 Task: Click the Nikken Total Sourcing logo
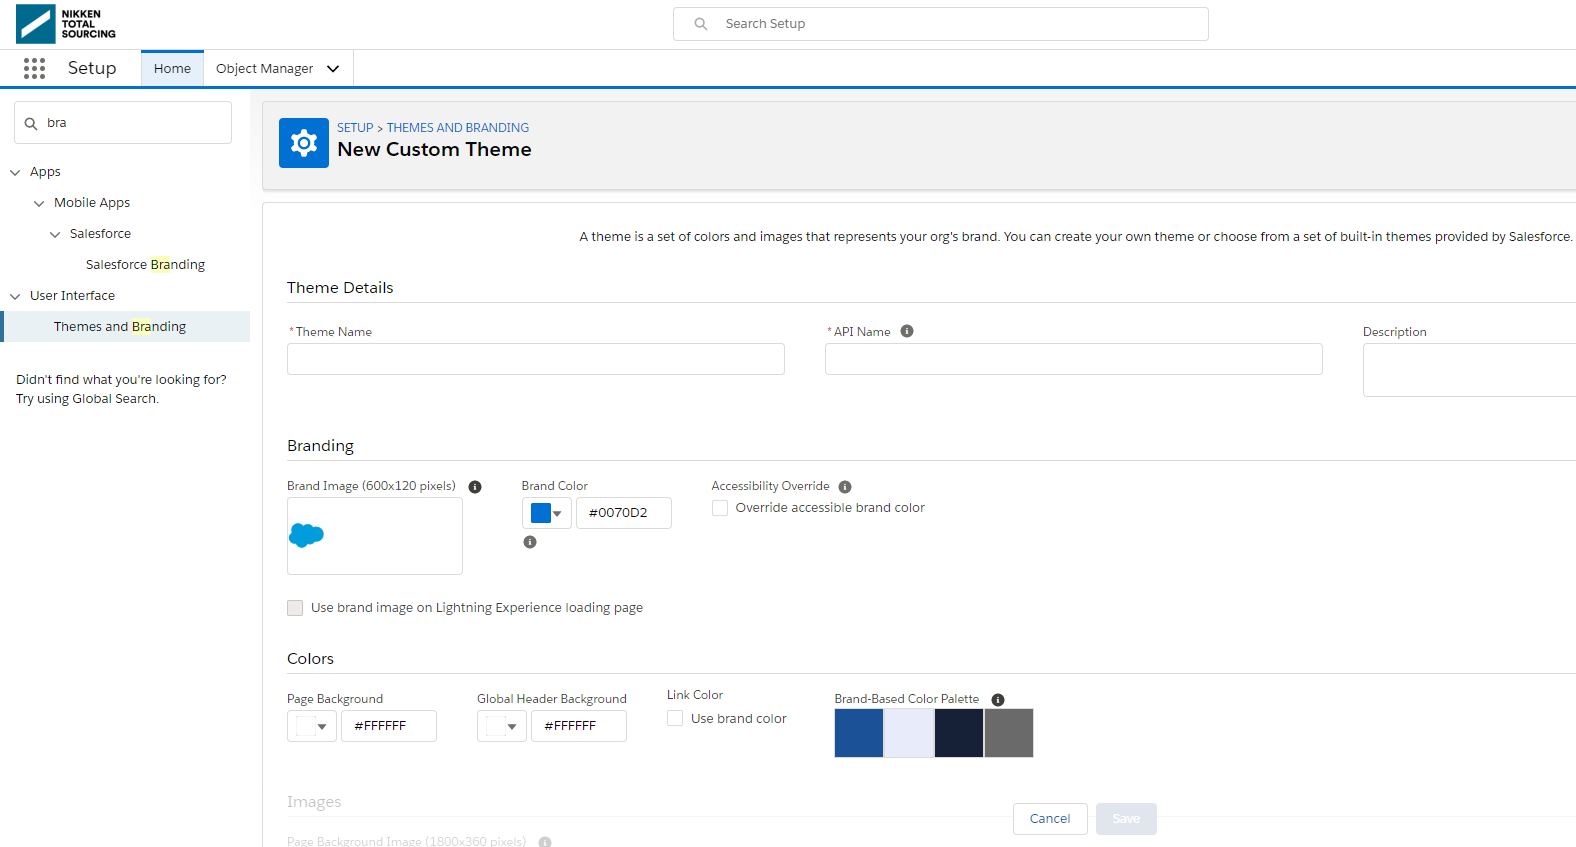pos(66,24)
